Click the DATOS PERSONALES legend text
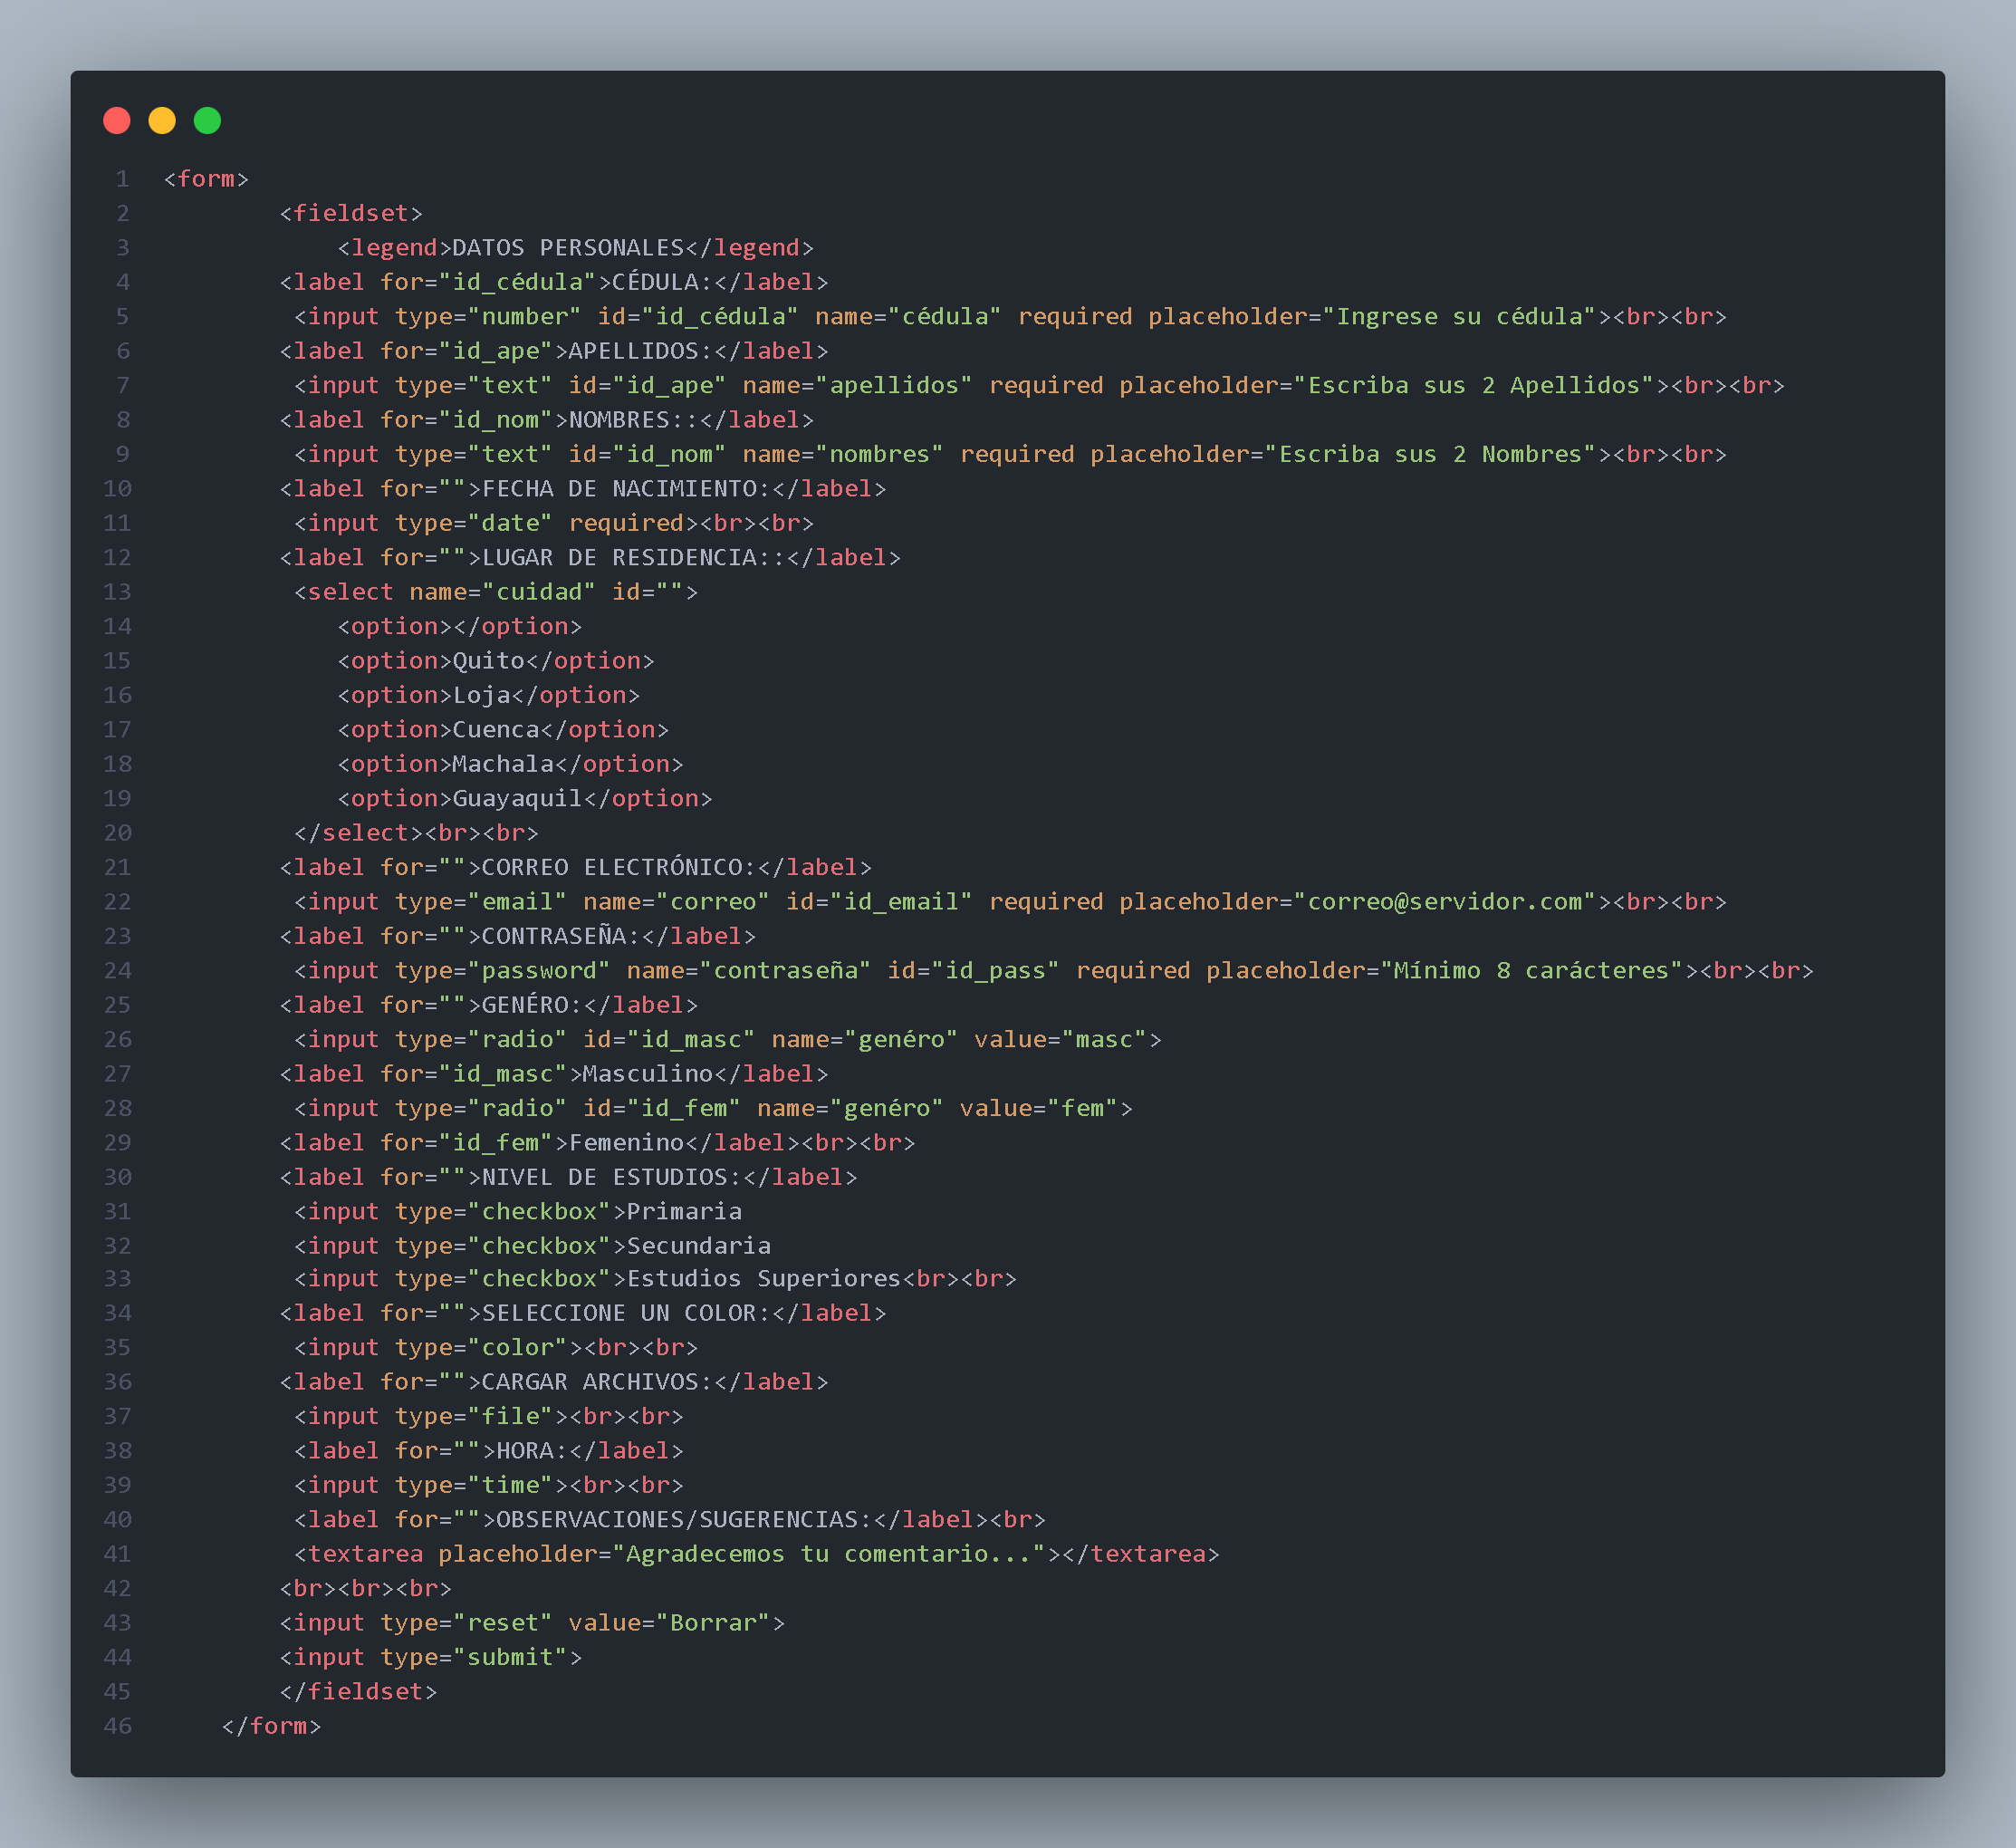The image size is (2016, 1848). [x=568, y=248]
